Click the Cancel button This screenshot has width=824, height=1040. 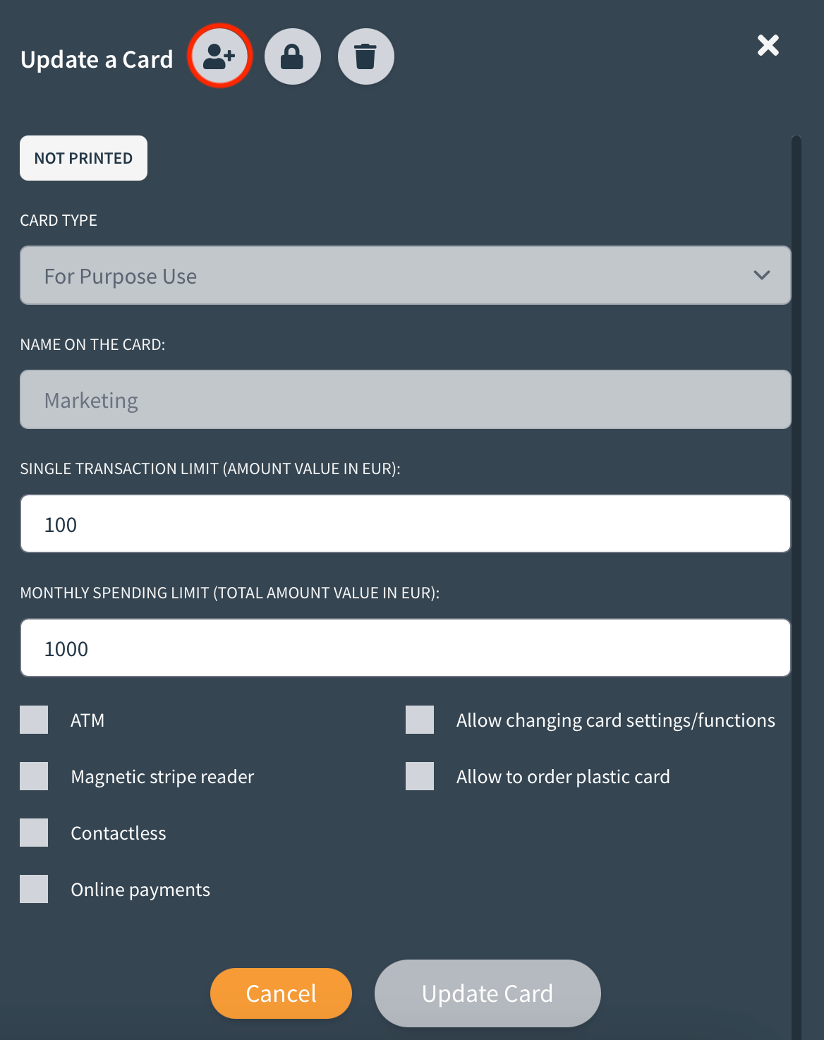(x=281, y=993)
